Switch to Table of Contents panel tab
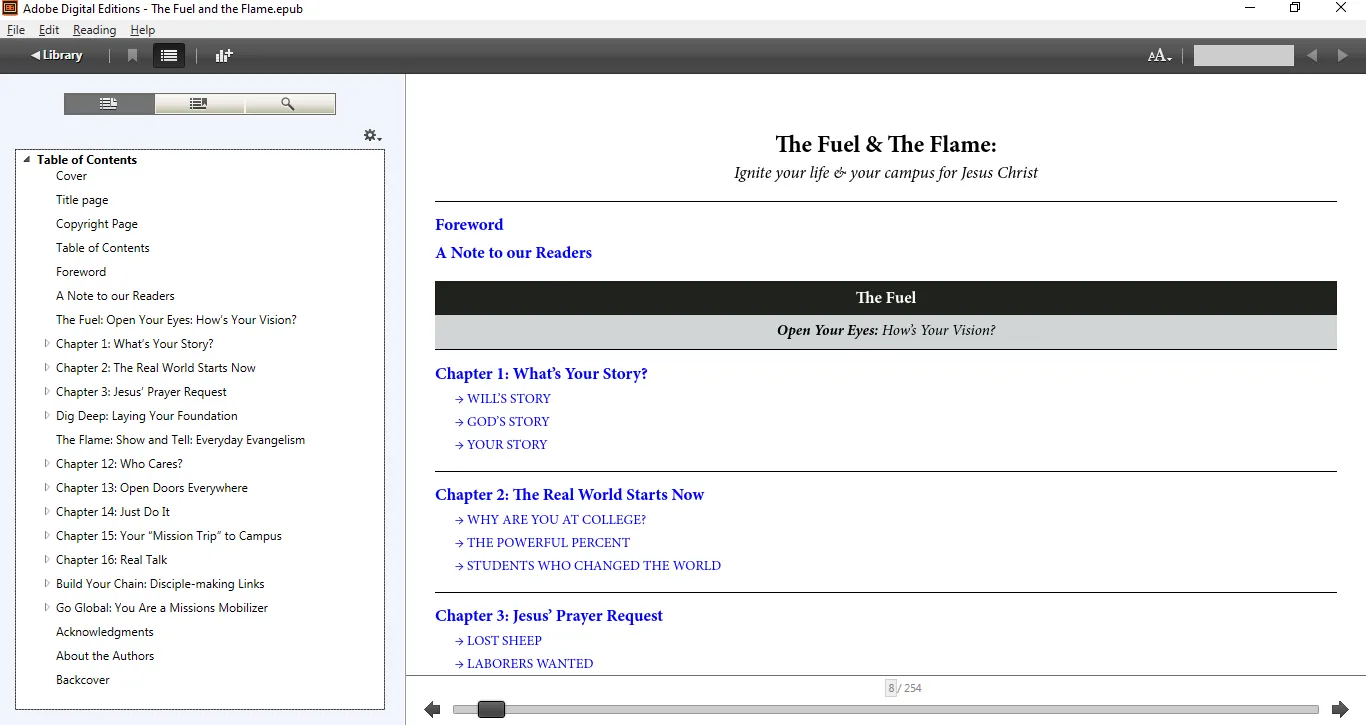Image resolution: width=1366 pixels, height=725 pixels. click(x=109, y=104)
